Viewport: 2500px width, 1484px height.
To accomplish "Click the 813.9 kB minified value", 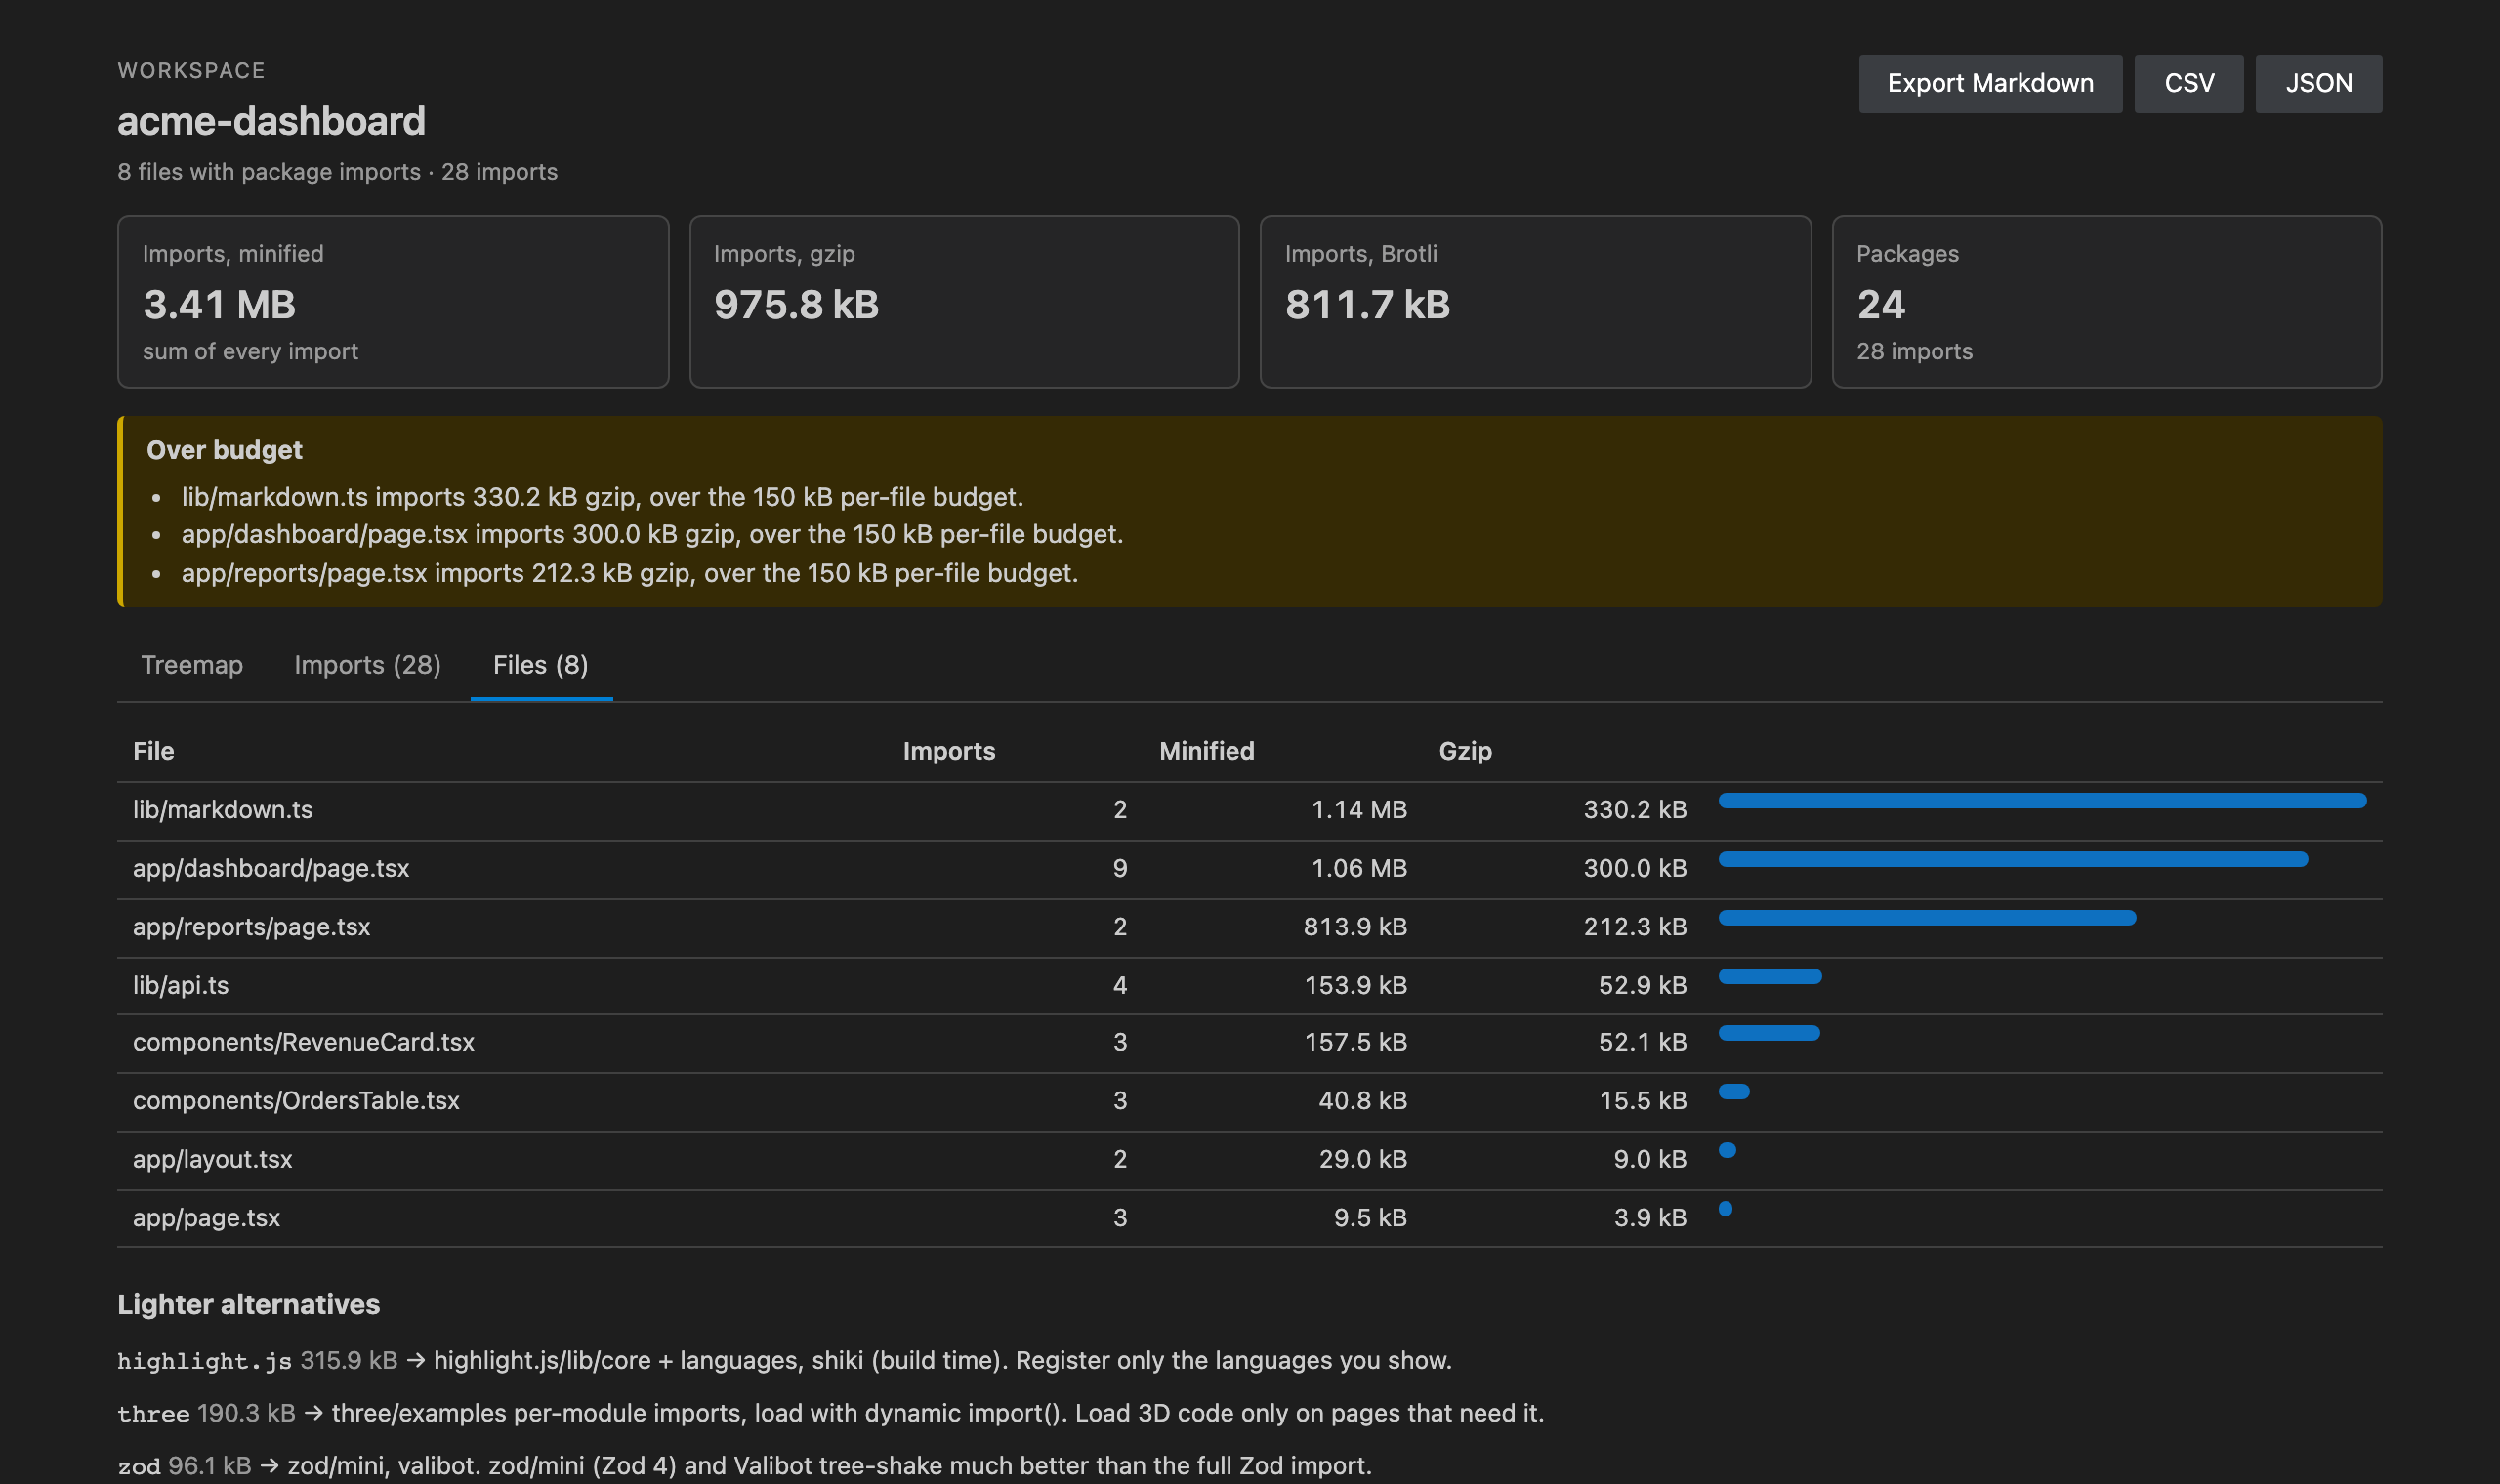I will click(x=1355, y=927).
